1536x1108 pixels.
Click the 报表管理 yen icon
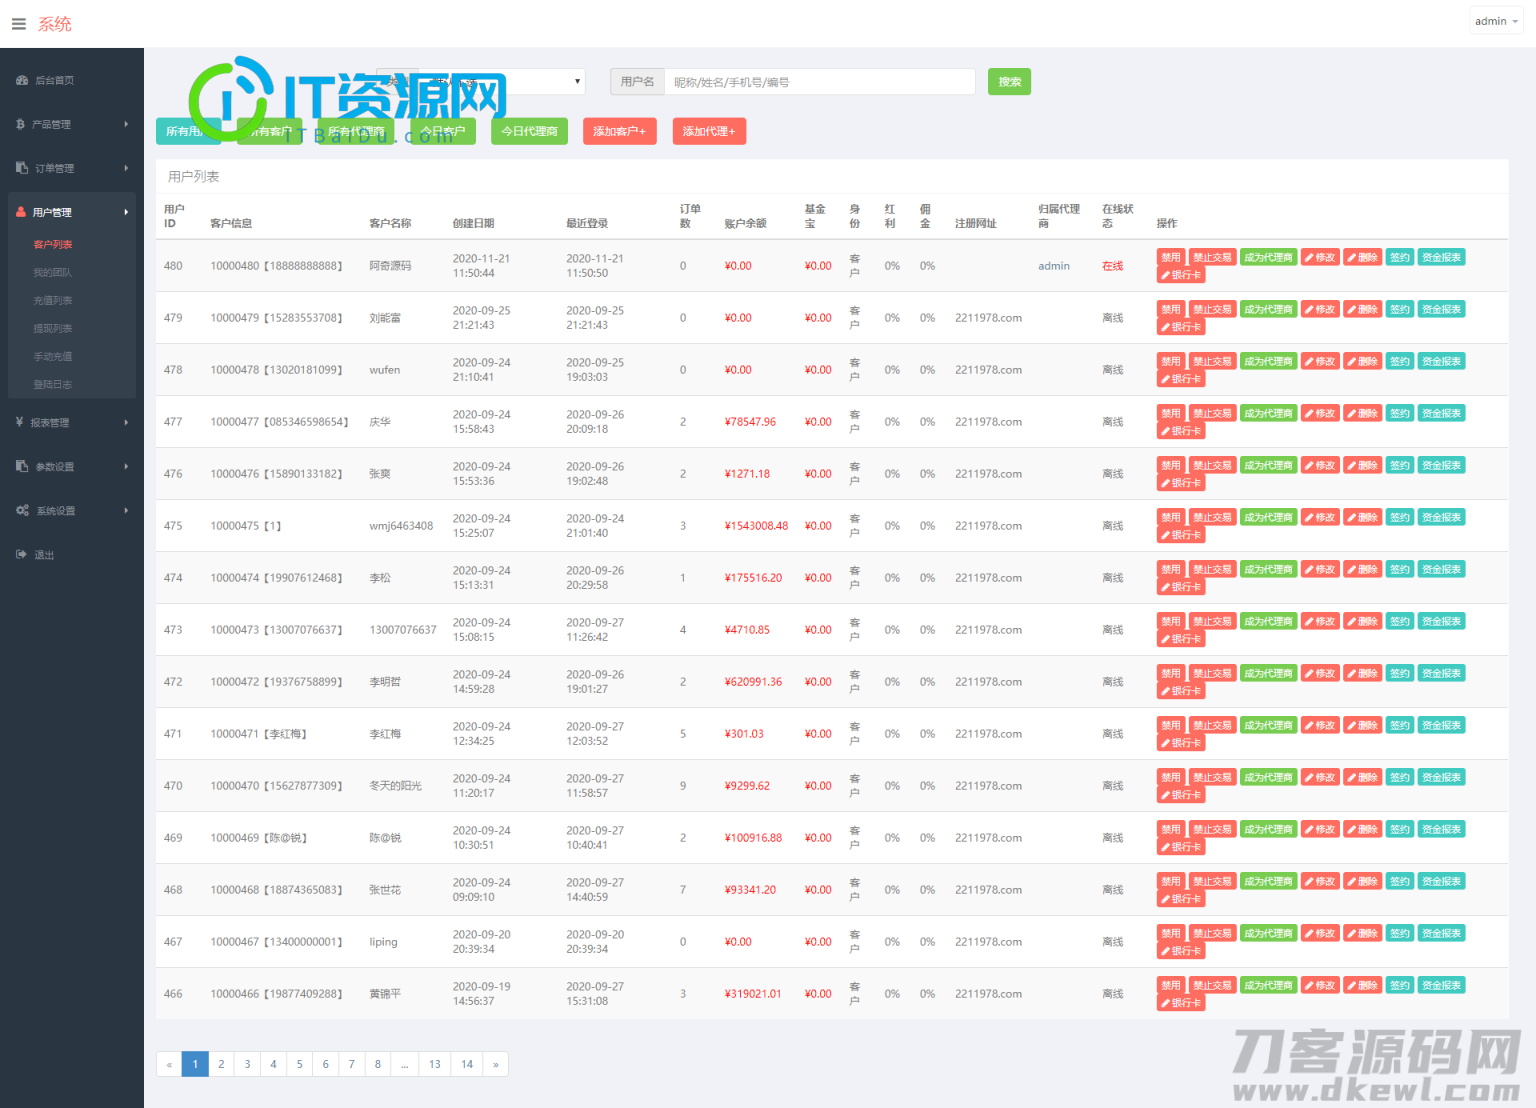click(20, 422)
